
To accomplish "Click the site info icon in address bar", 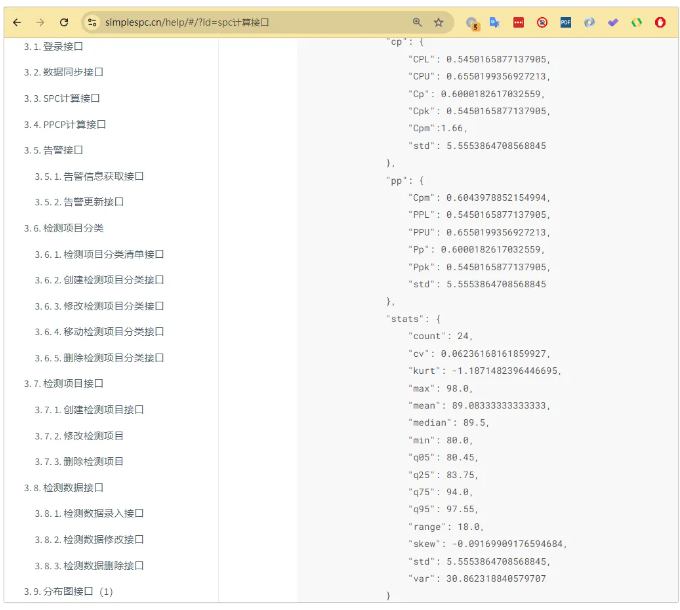I will (91, 22).
